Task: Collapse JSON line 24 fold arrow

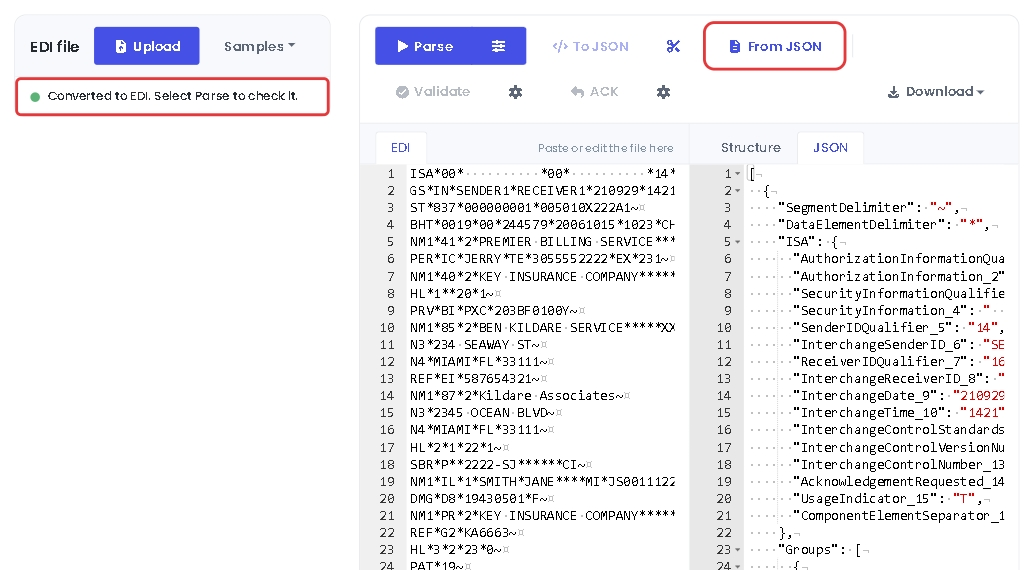Action: pos(738,566)
